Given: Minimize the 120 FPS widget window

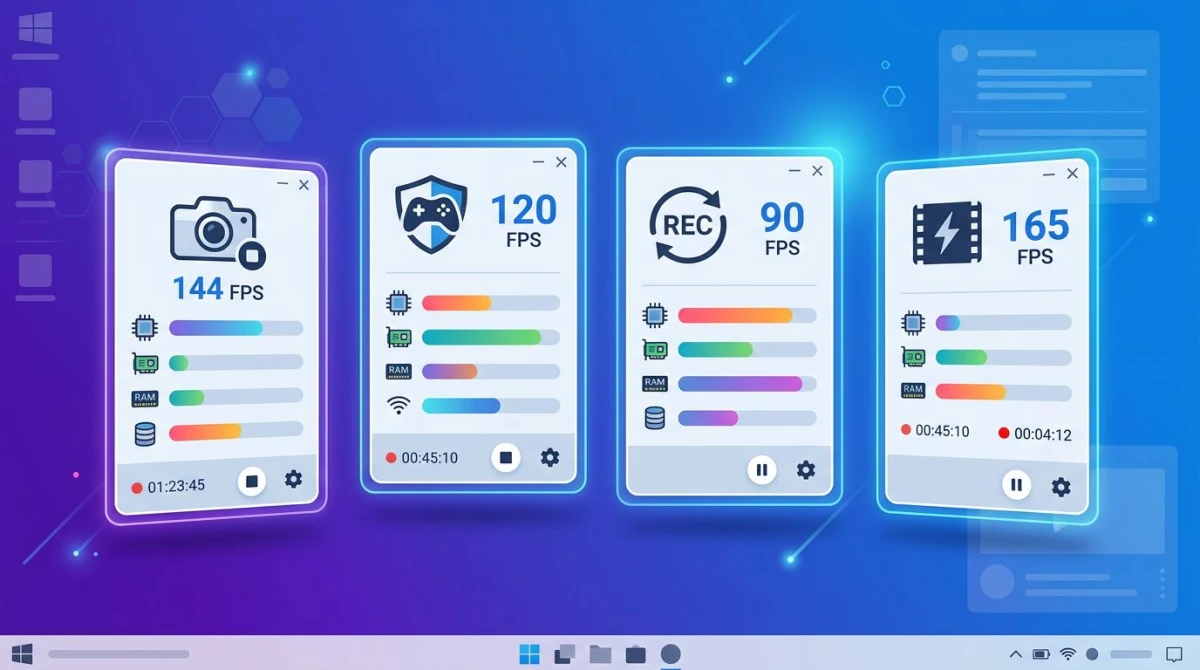Looking at the screenshot, I should 539,162.
